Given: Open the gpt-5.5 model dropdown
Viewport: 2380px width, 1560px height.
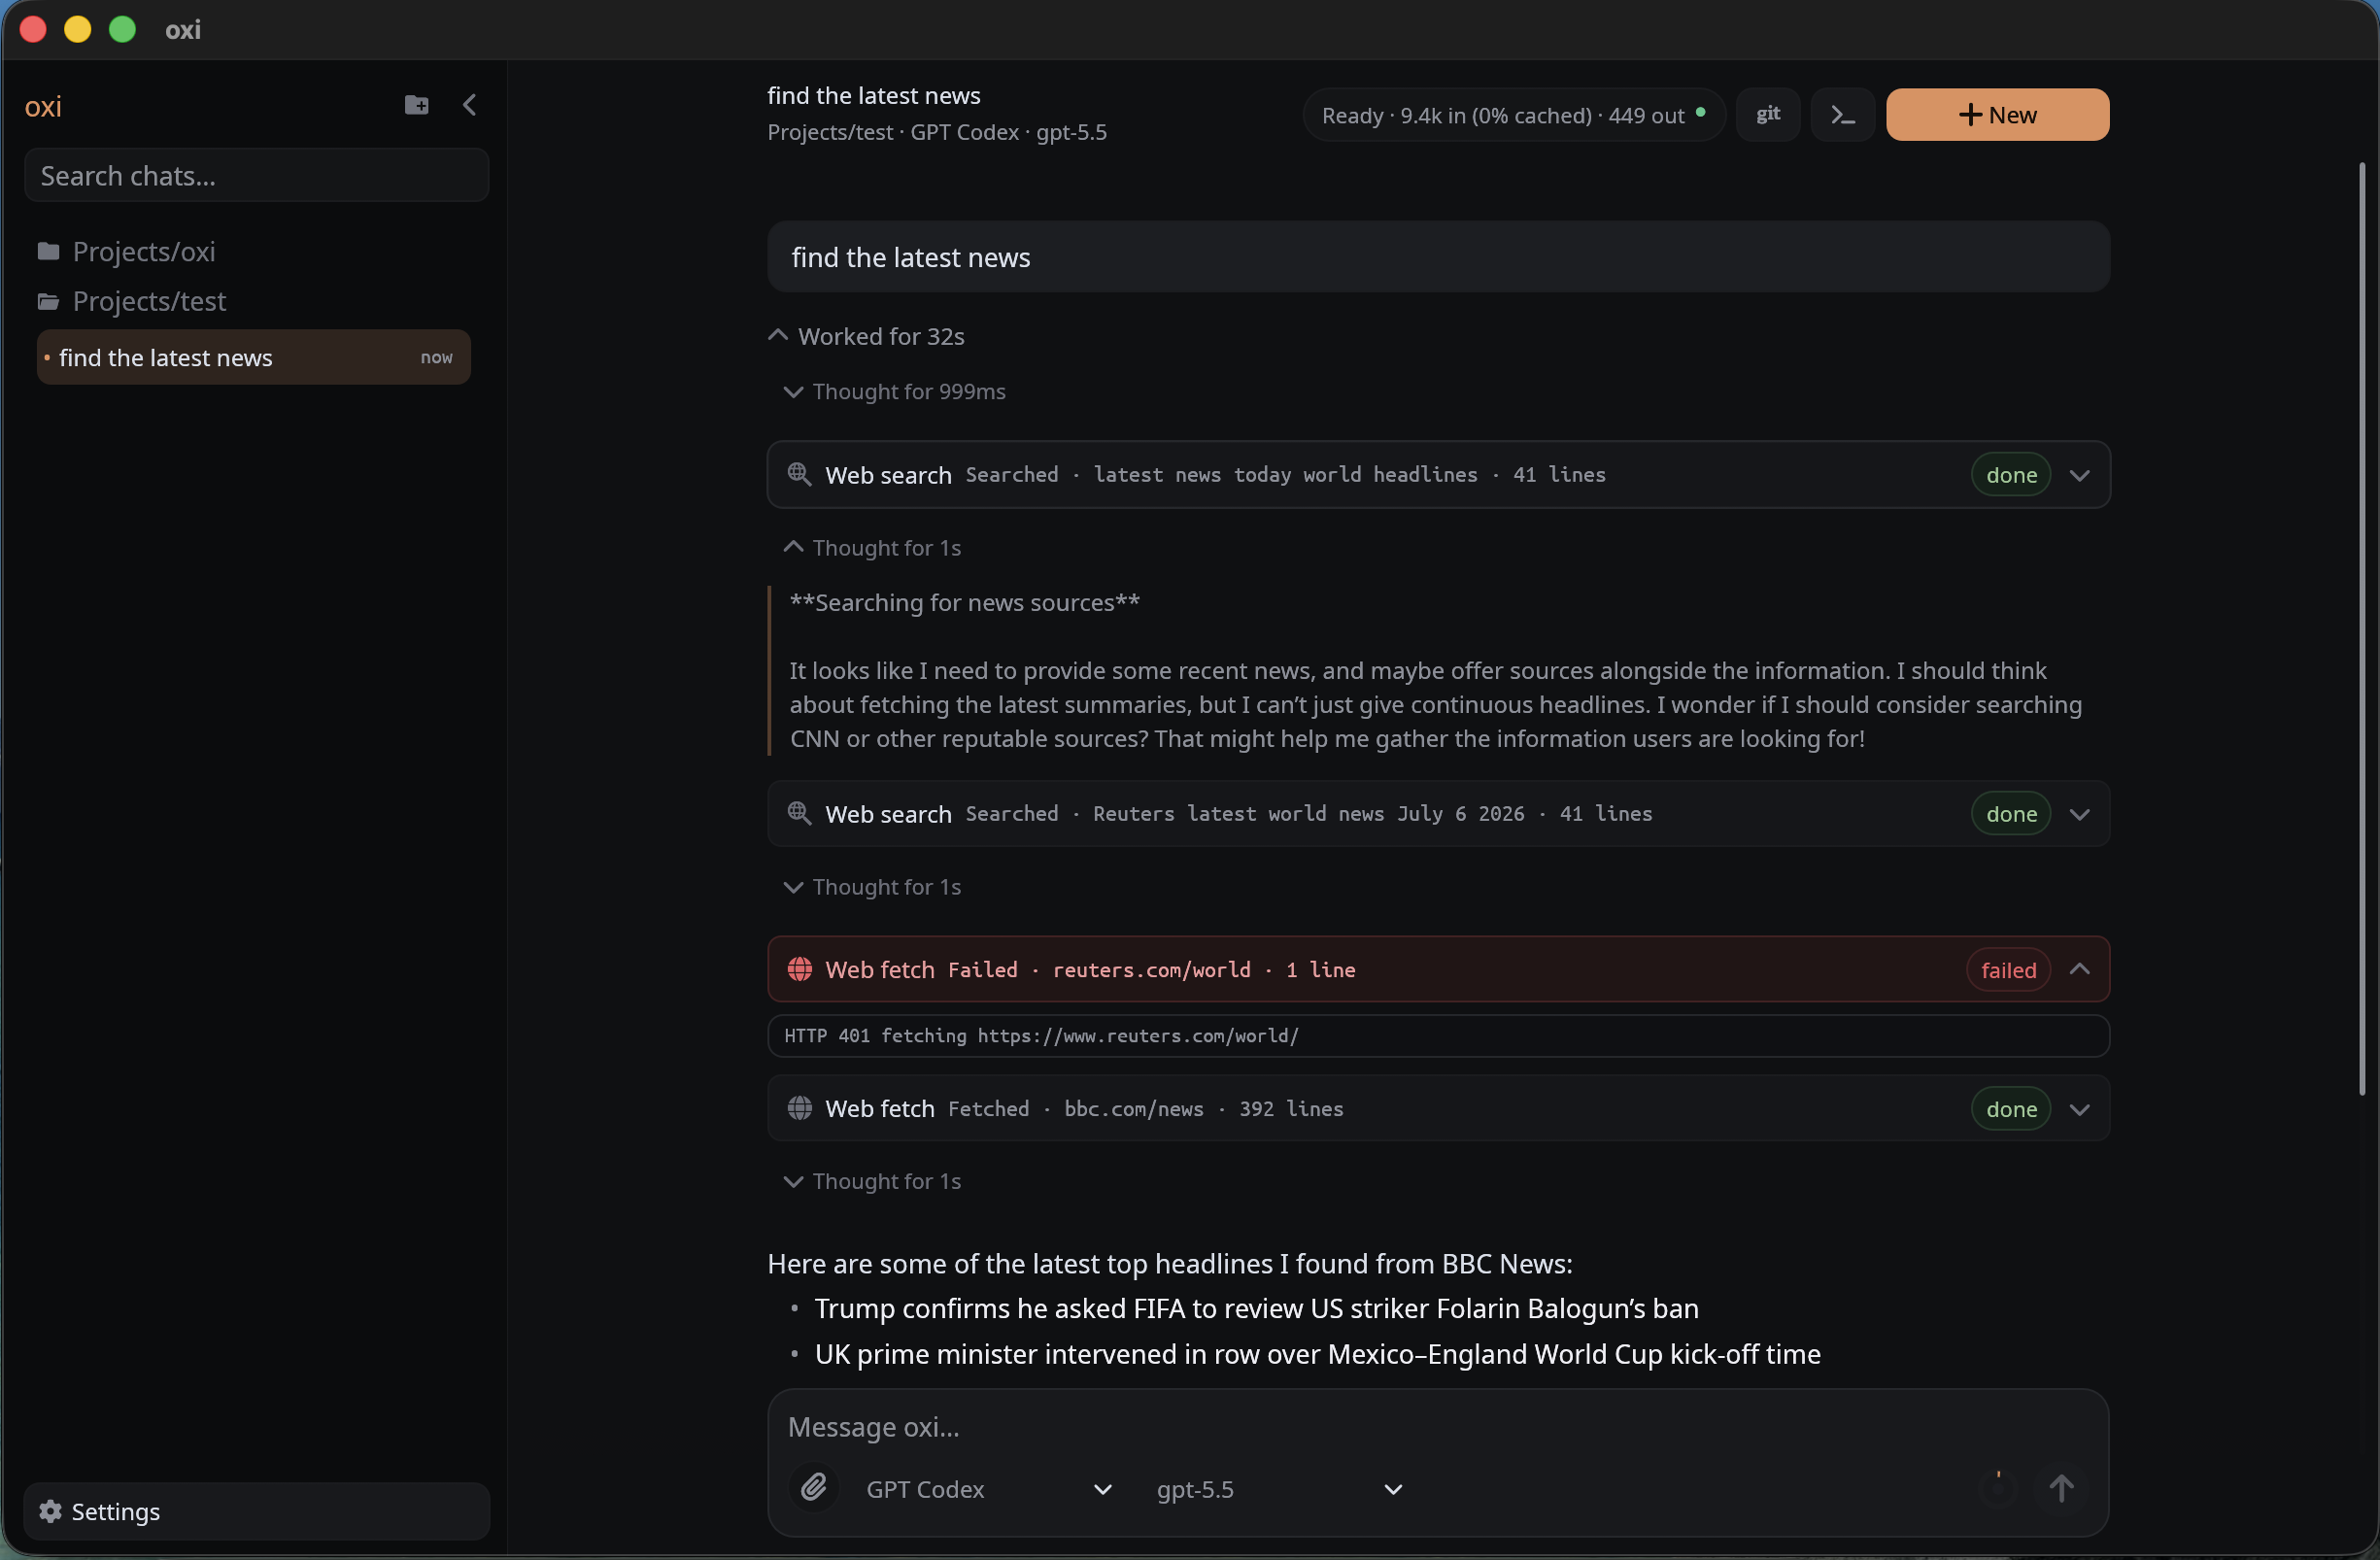Looking at the screenshot, I should 1279,1489.
